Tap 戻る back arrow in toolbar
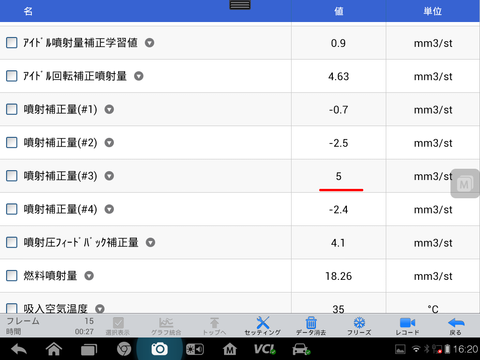The height and width of the screenshot is (360, 480). point(456,326)
